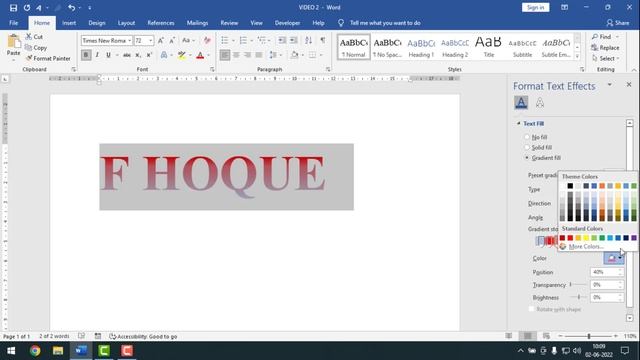The width and height of the screenshot is (640, 360).
Task: Pick the black theme color swatch
Action: [570, 186]
